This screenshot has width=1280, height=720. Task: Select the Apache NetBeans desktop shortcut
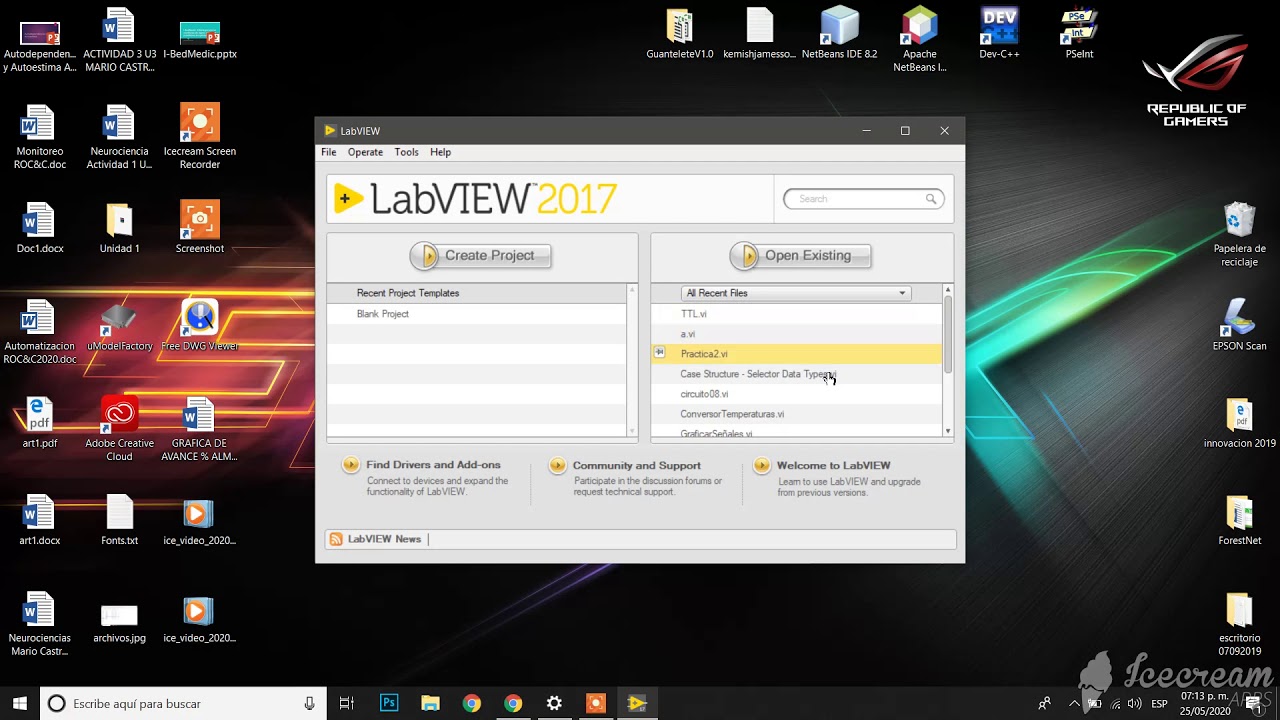(x=919, y=40)
